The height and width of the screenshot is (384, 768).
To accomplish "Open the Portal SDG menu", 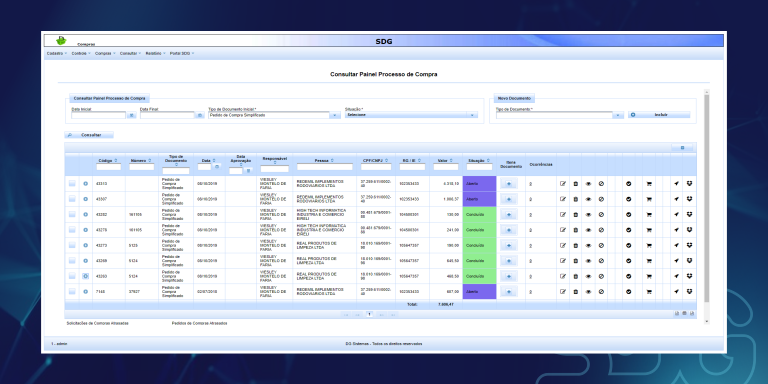I will point(182,53).
